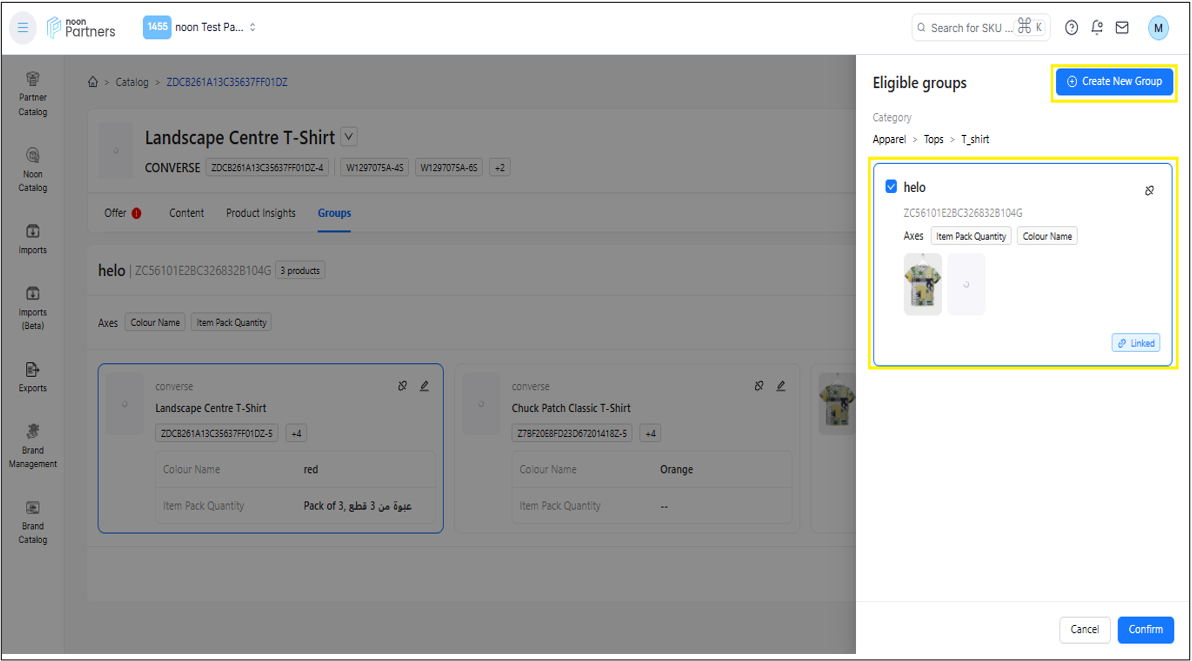Click the Search for SKU field
The width and height of the screenshot is (1192, 661).
click(x=970, y=28)
